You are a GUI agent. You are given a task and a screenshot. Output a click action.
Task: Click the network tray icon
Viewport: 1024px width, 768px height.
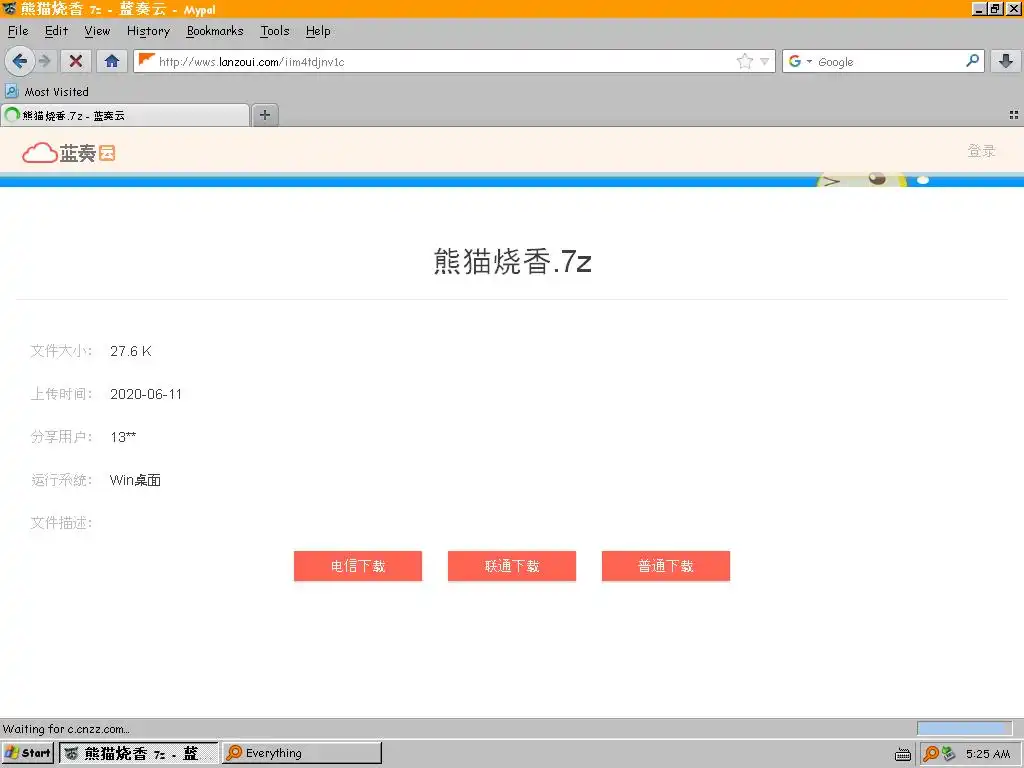(948, 754)
